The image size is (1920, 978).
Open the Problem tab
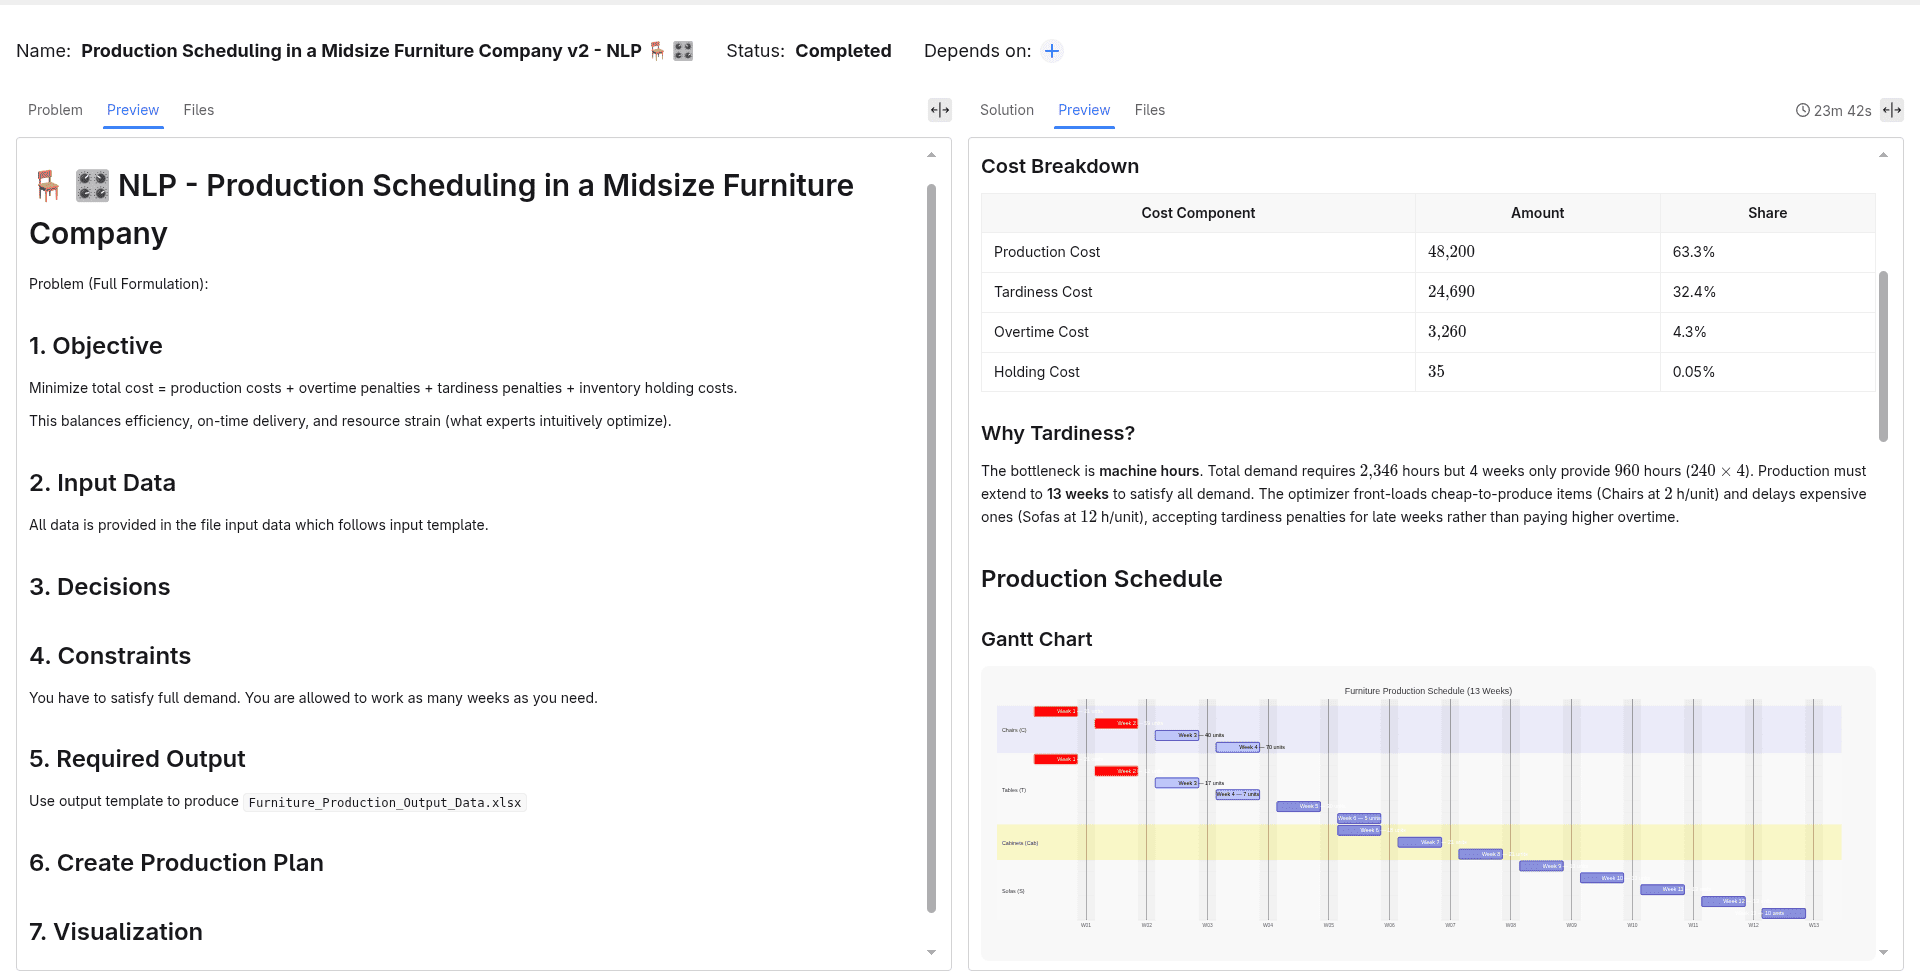pos(55,110)
